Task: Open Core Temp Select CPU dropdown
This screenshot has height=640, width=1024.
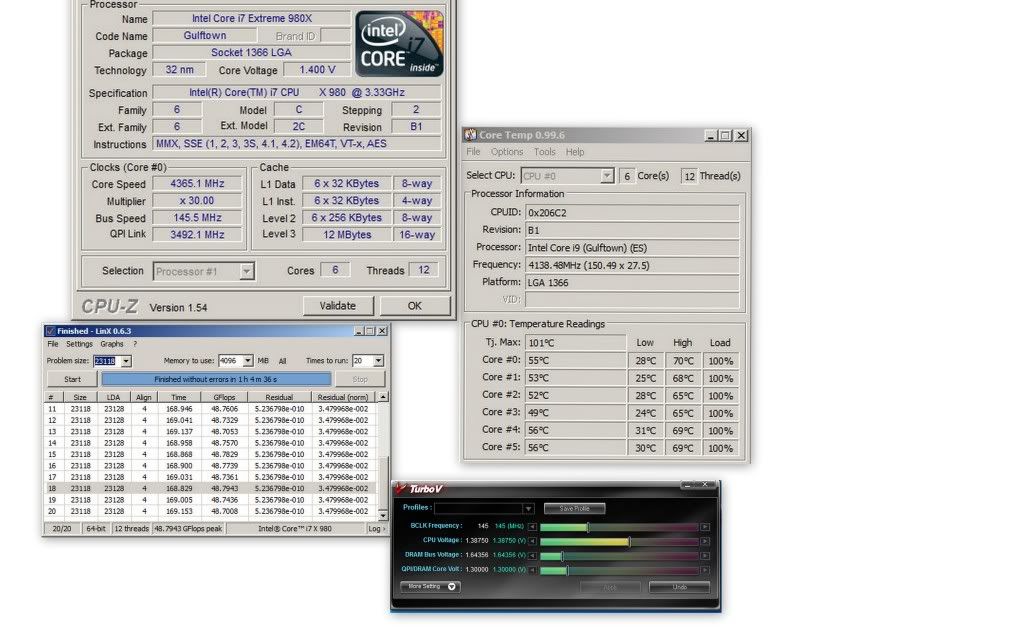Action: [607, 176]
